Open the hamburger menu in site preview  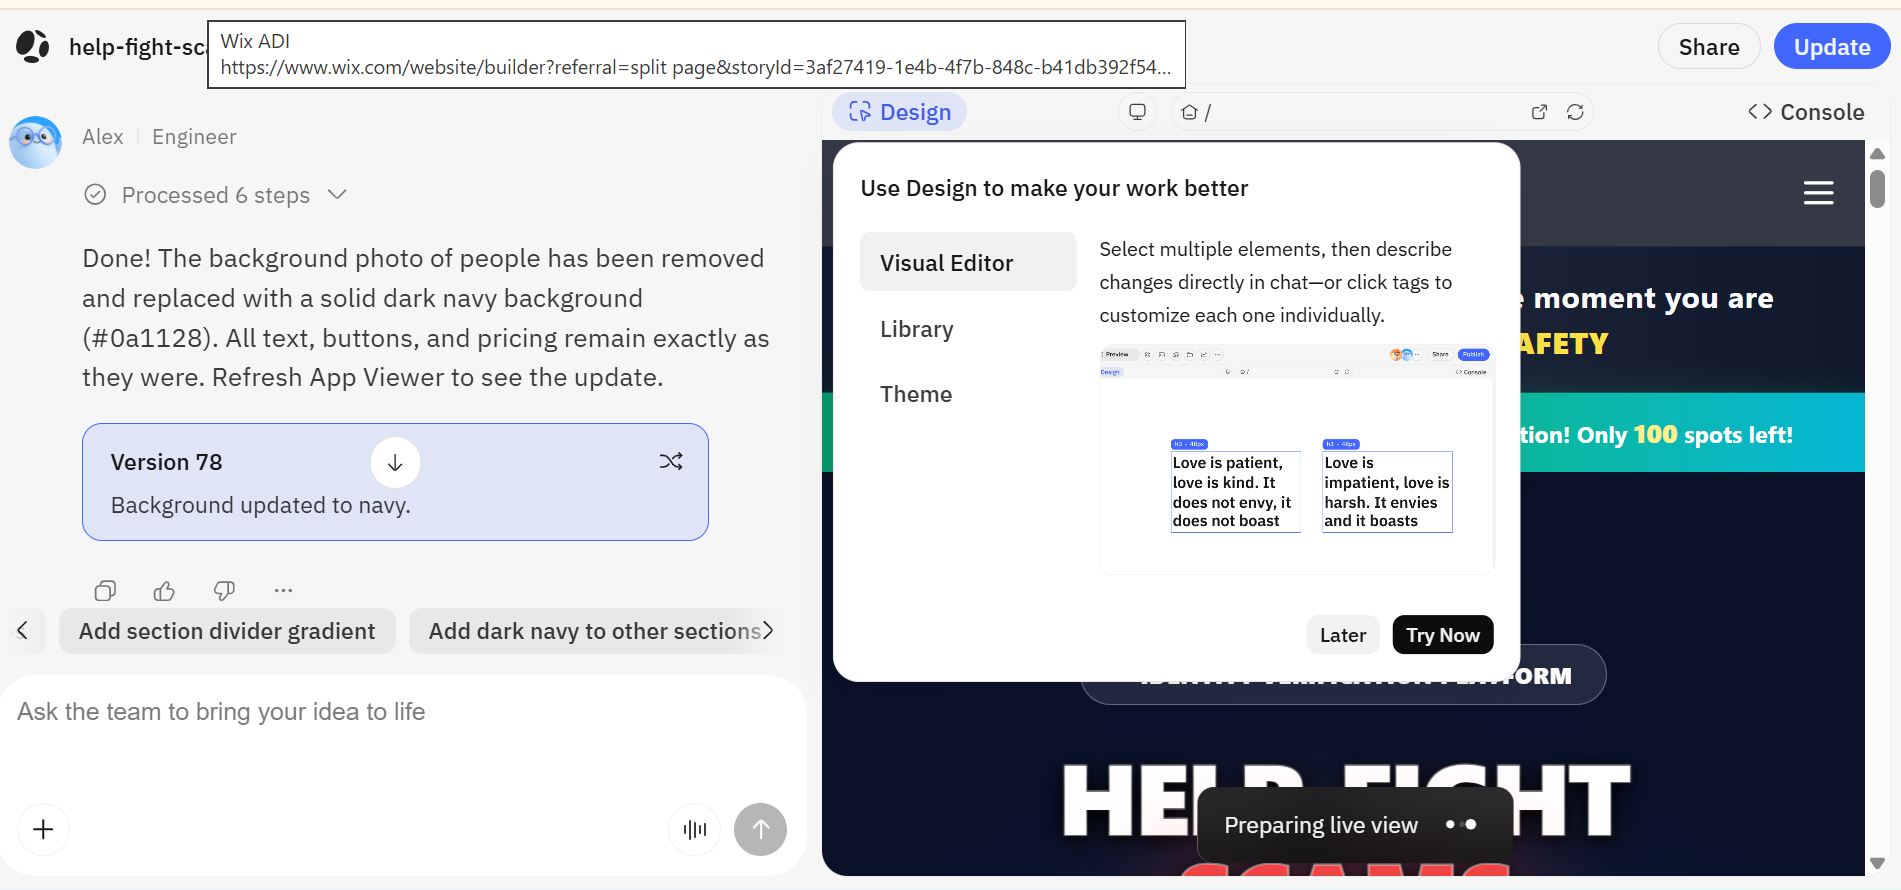1818,193
